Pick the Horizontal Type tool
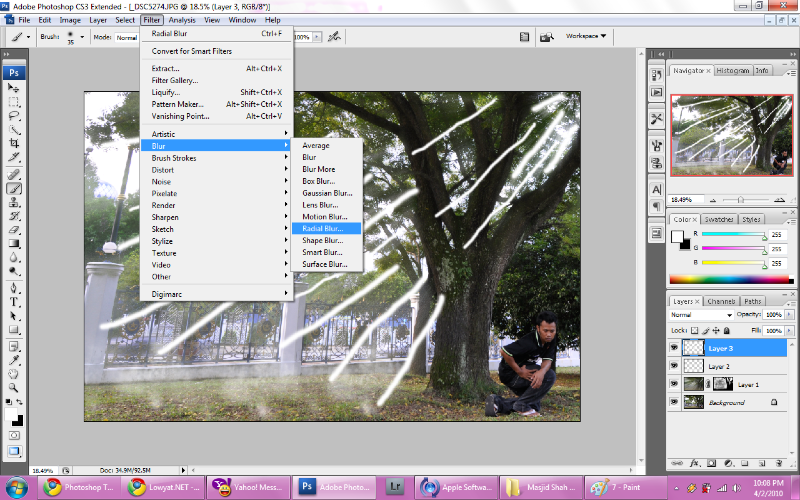Viewport: 800px width, 500px height. pyautogui.click(x=15, y=301)
